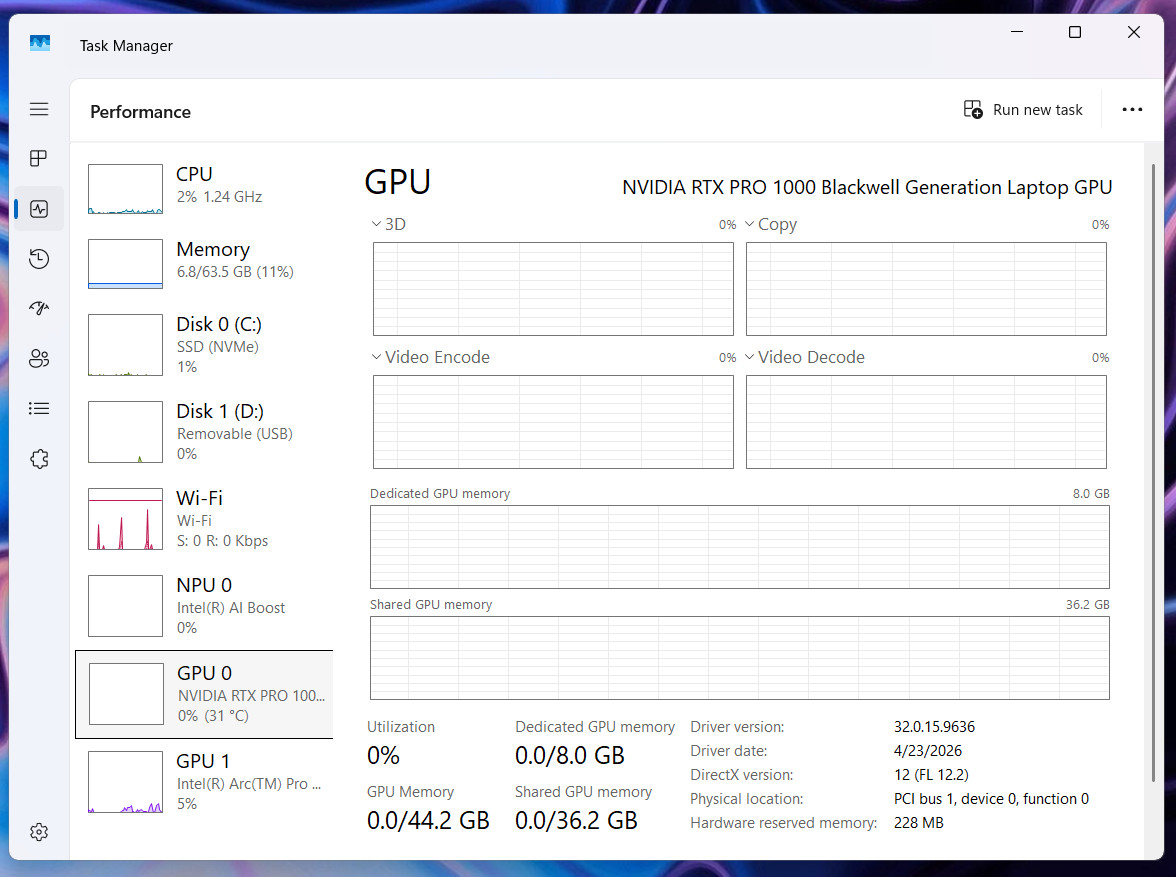The width and height of the screenshot is (1176, 877).
Task: Click the driver version value 32.0.15.9636
Action: [934, 727]
